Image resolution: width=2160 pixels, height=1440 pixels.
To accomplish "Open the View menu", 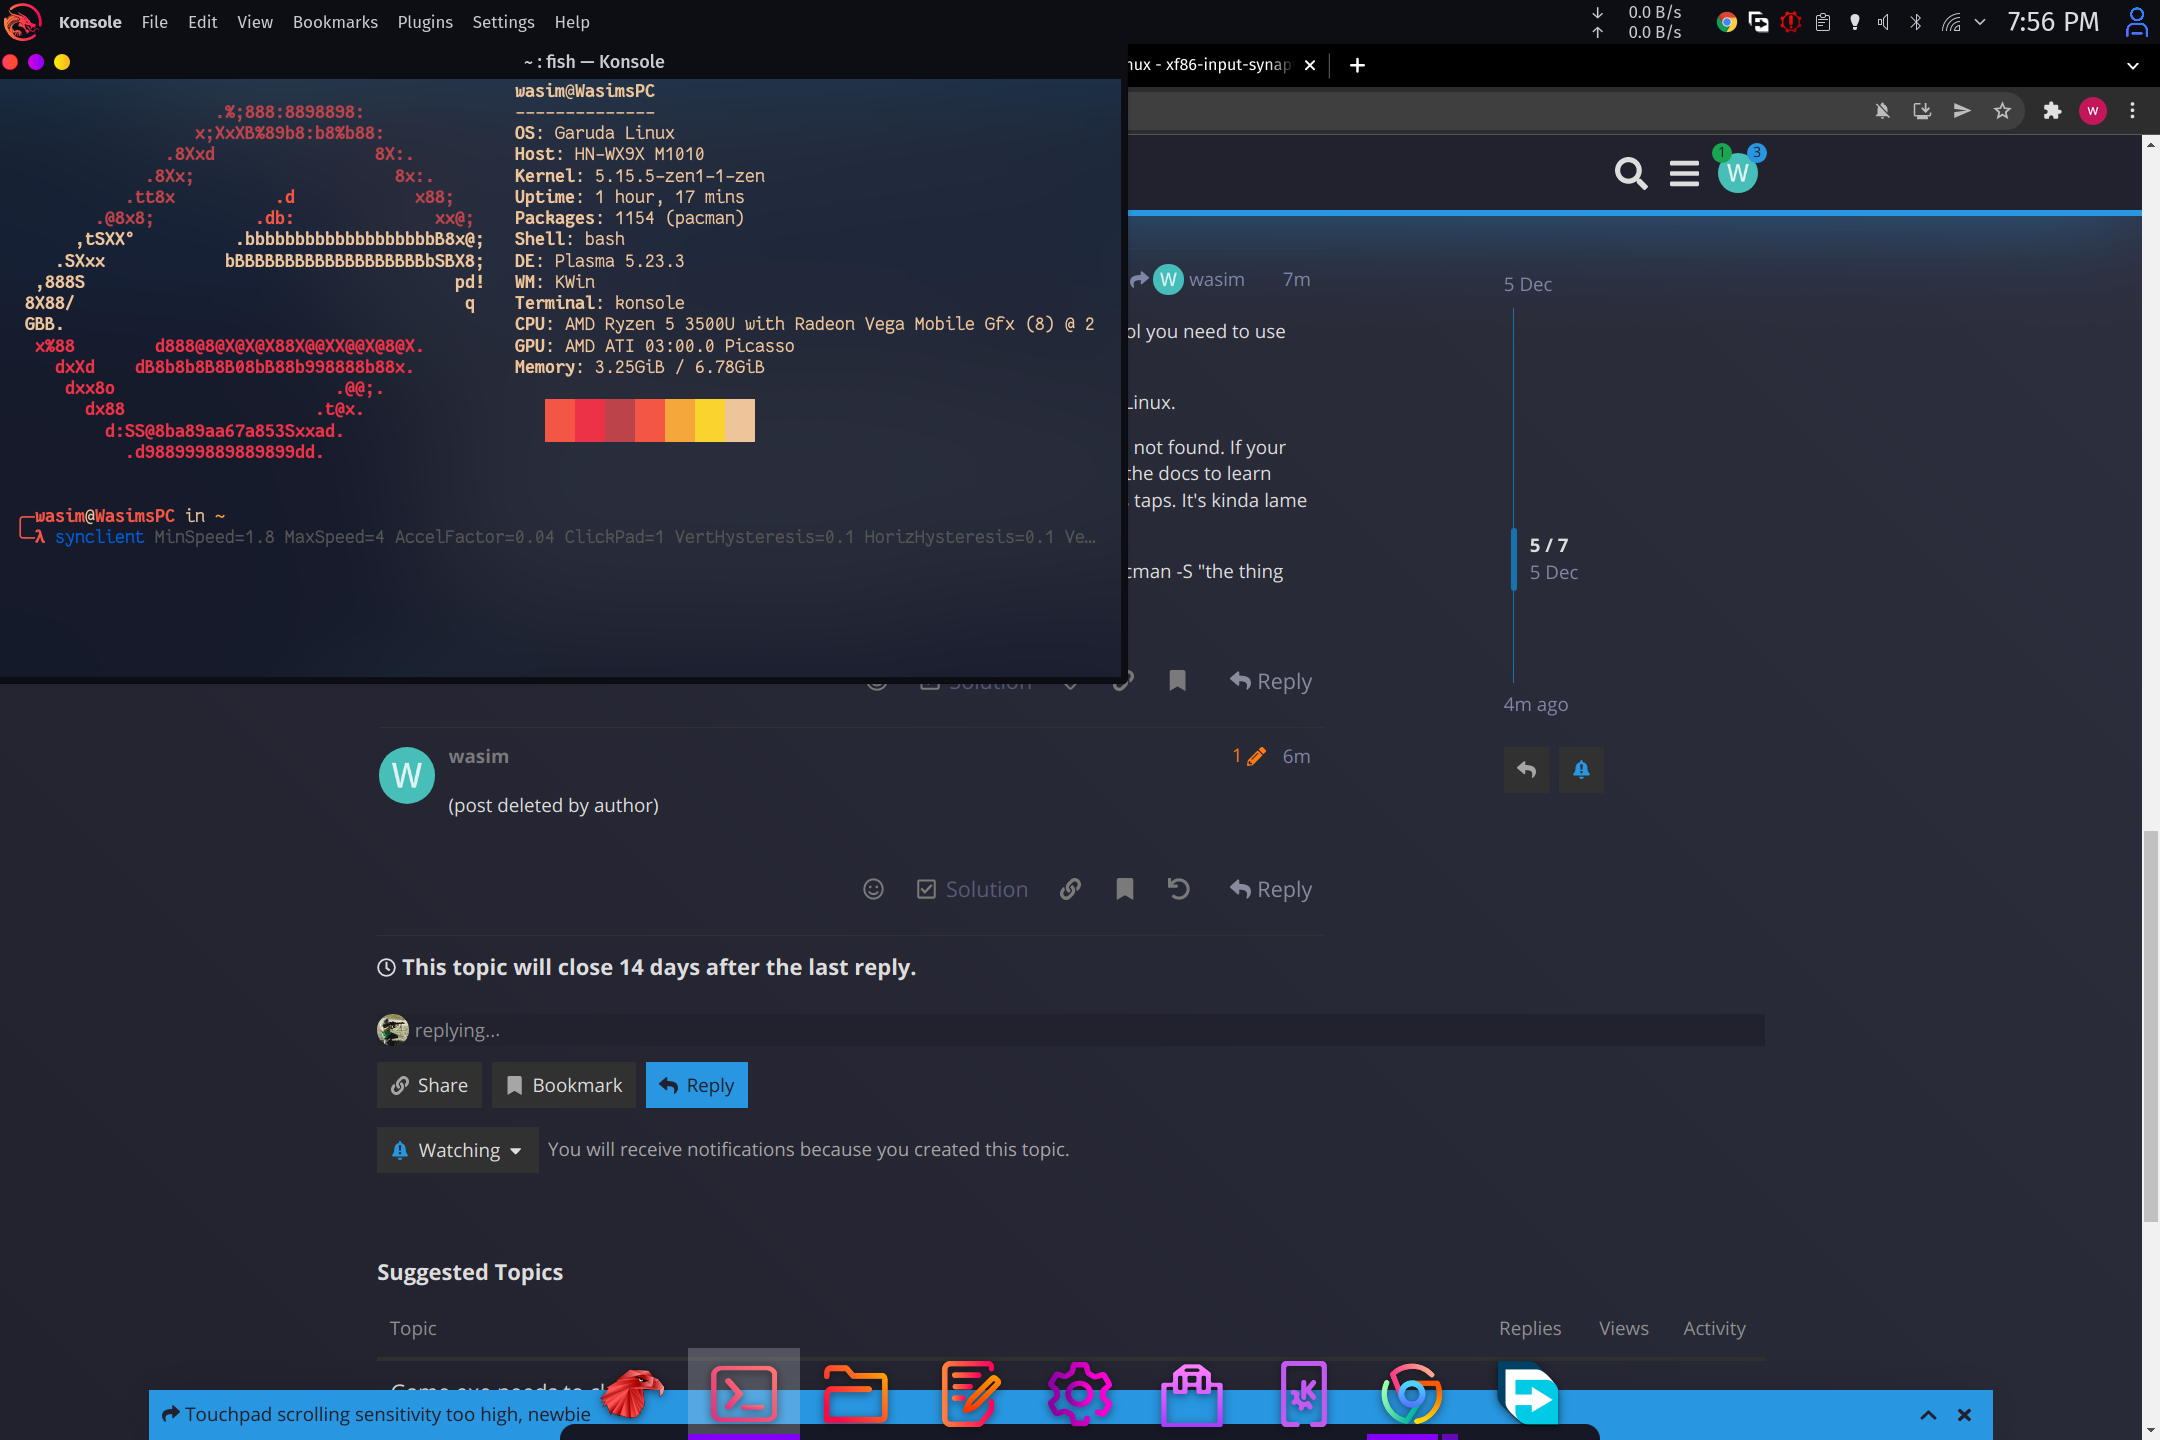I will click(255, 22).
